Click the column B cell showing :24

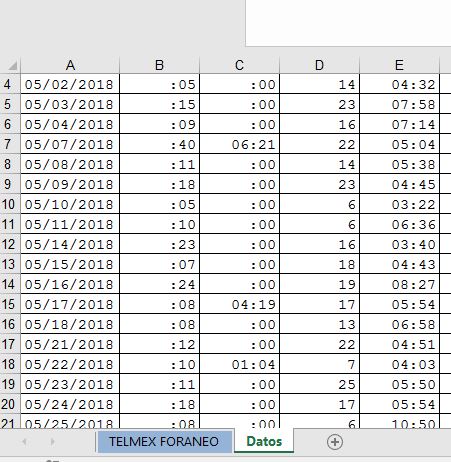pyautogui.click(x=159, y=284)
